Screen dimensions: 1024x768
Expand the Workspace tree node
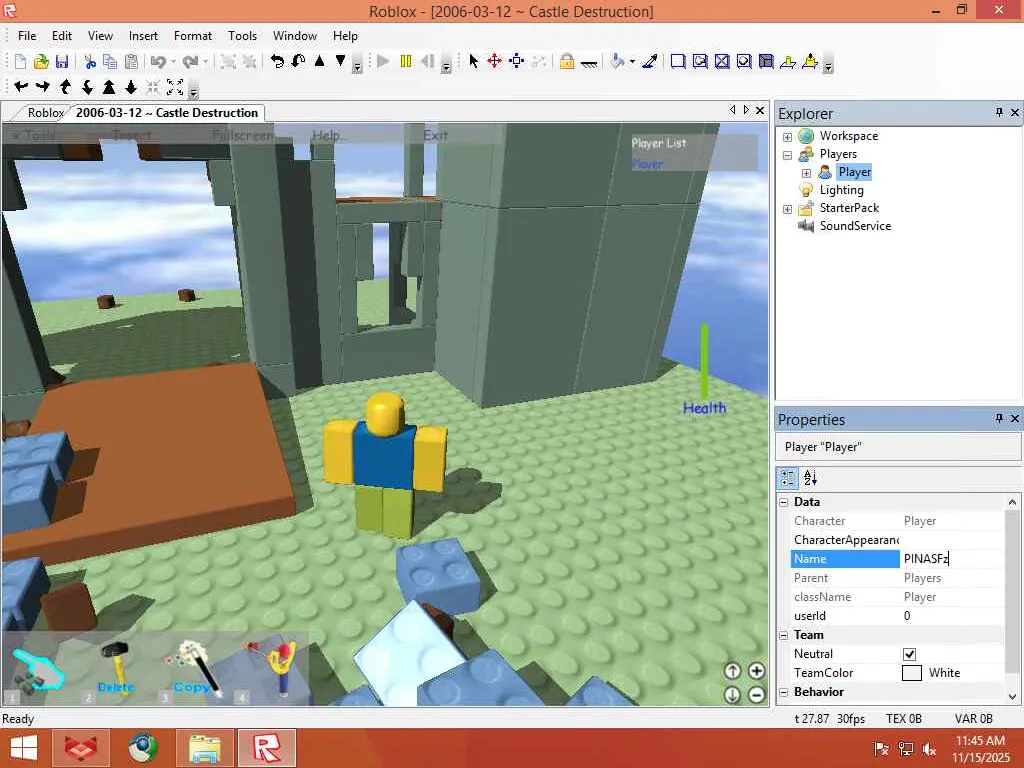point(788,137)
